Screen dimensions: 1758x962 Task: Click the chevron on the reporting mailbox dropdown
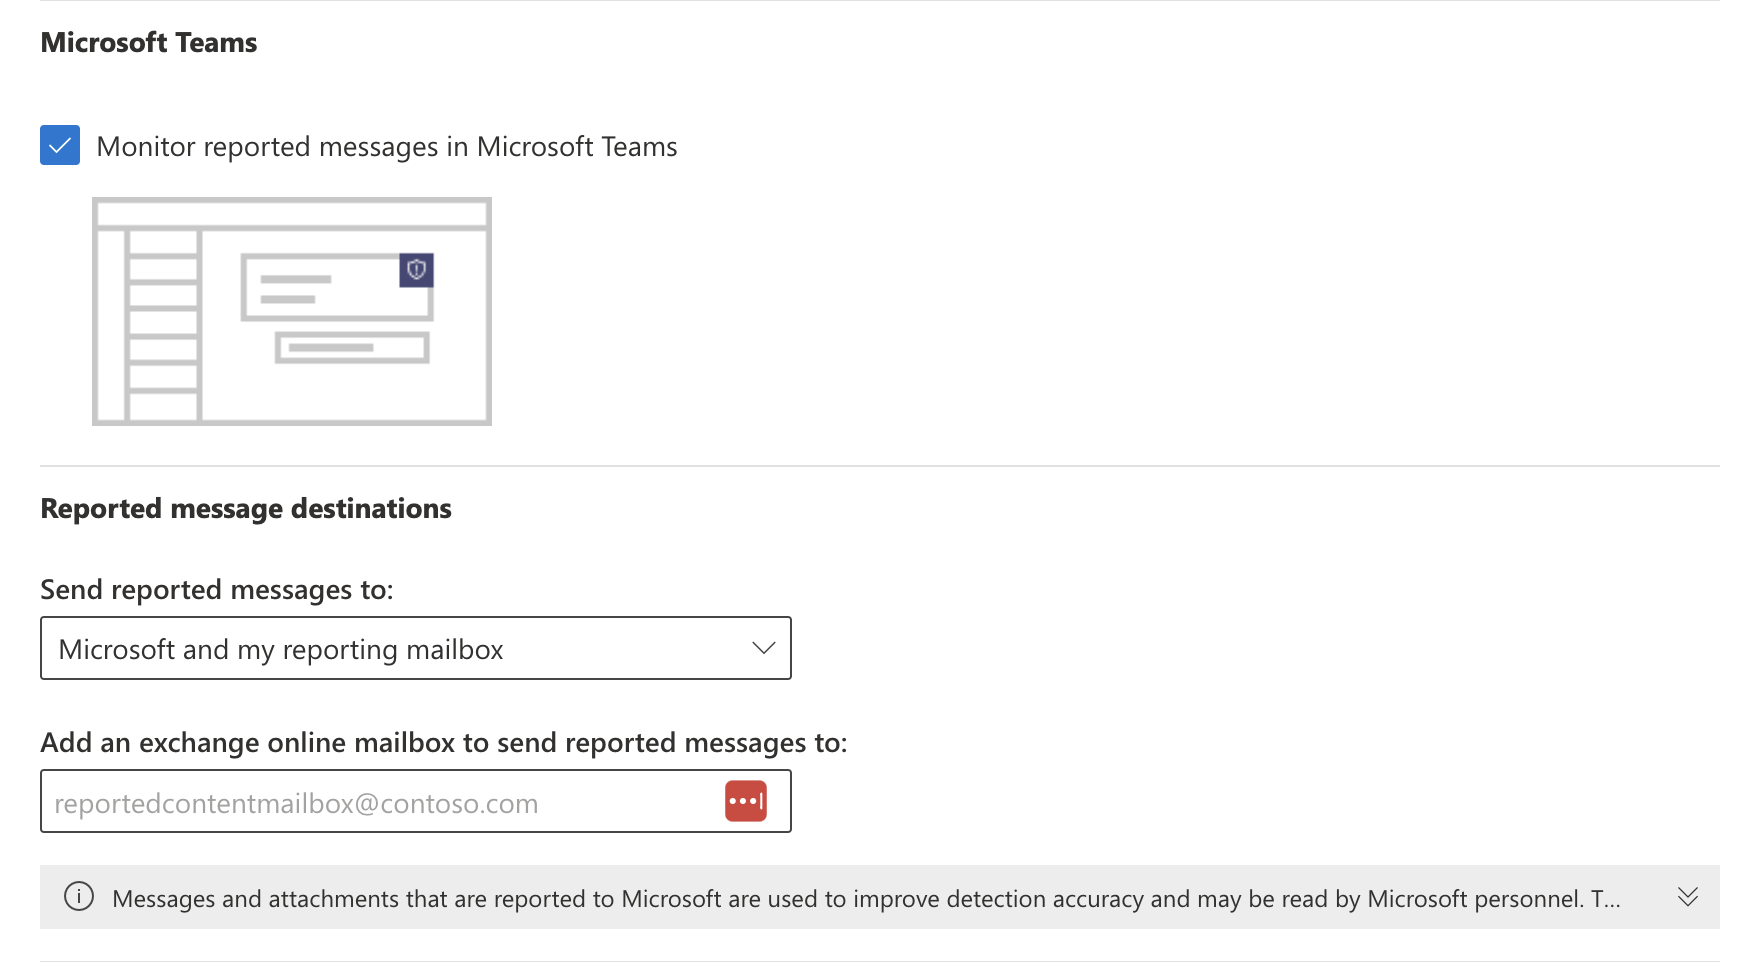pyautogui.click(x=763, y=648)
